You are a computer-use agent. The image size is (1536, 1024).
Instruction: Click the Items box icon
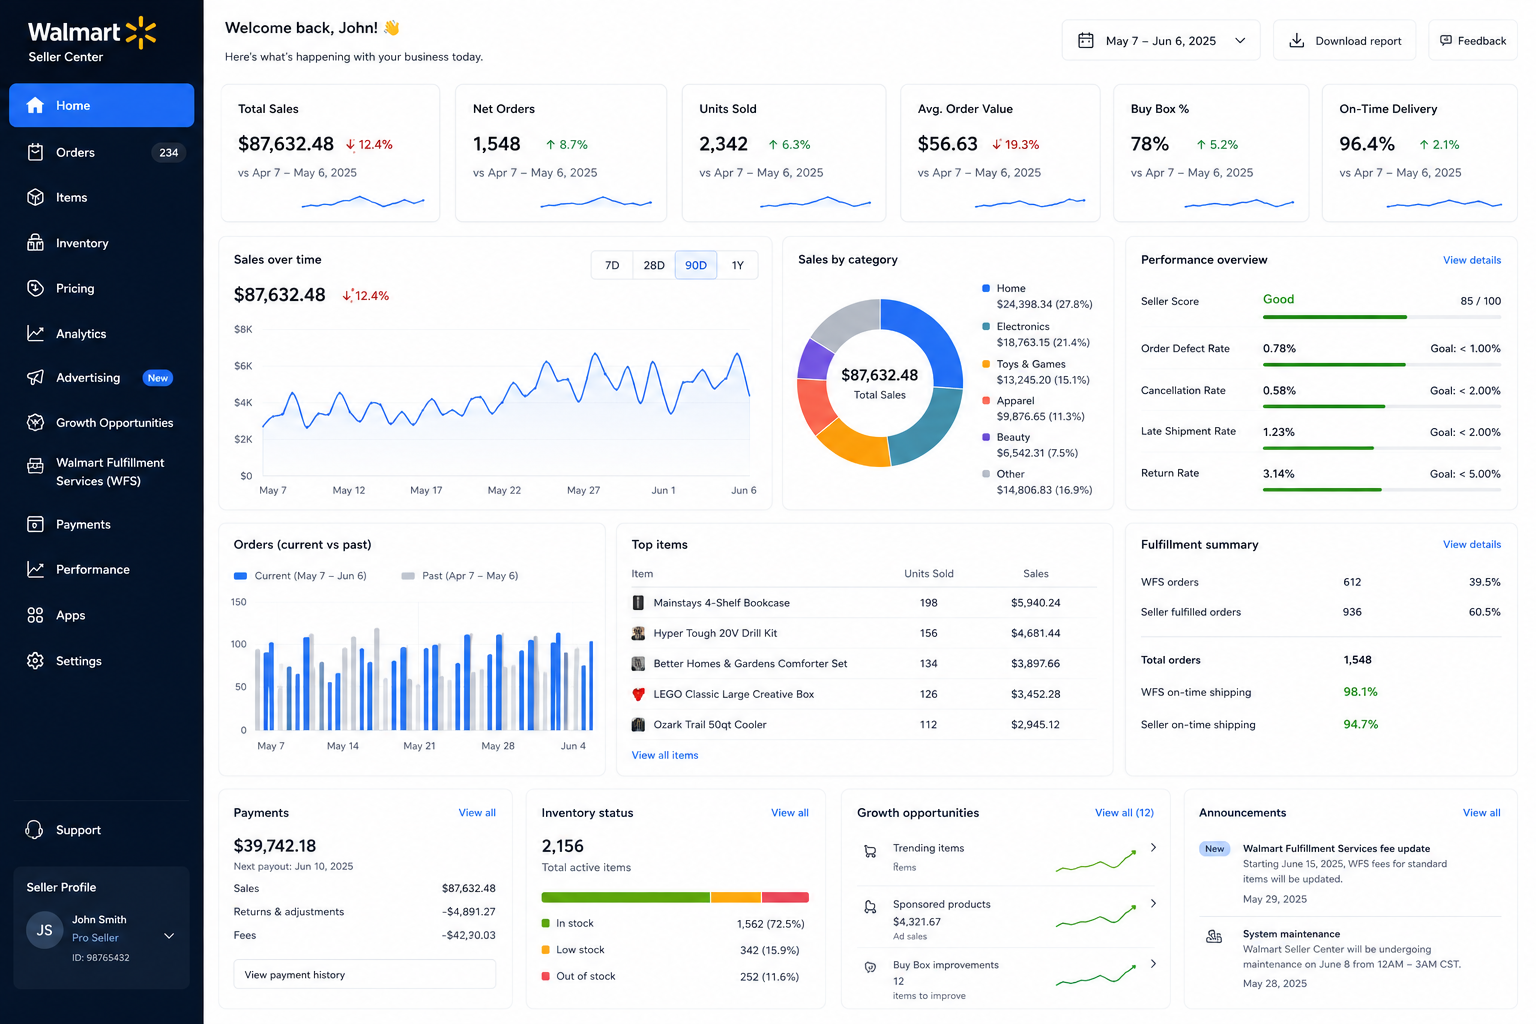pyautogui.click(x=35, y=197)
